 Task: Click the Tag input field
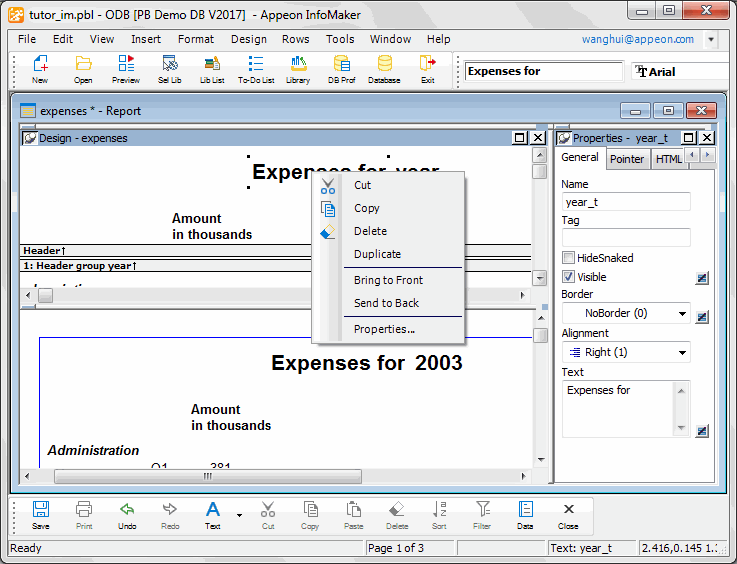[626, 238]
